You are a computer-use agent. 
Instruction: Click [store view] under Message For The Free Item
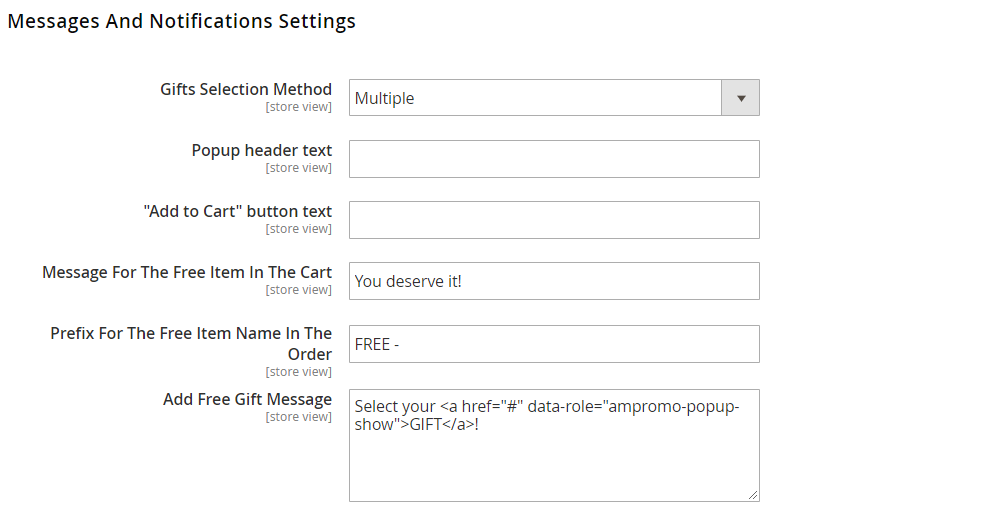[298, 290]
